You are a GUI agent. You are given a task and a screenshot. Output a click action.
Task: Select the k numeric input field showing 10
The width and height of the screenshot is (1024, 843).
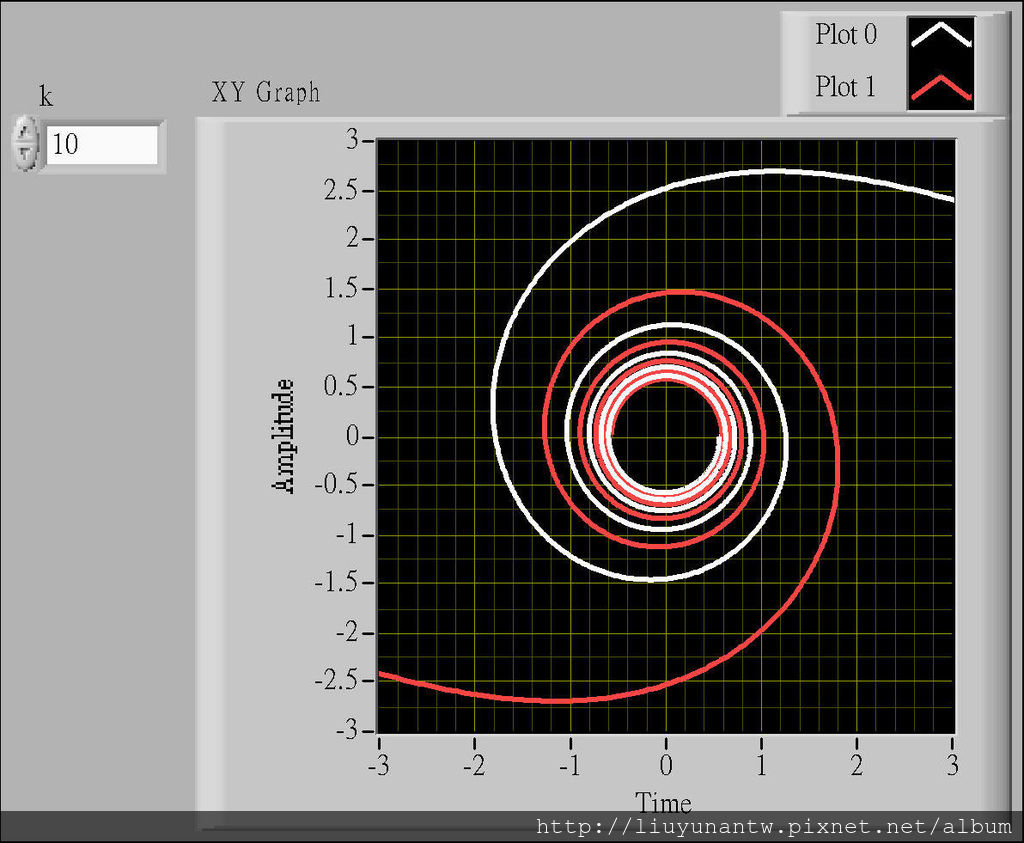pyautogui.click(x=102, y=144)
